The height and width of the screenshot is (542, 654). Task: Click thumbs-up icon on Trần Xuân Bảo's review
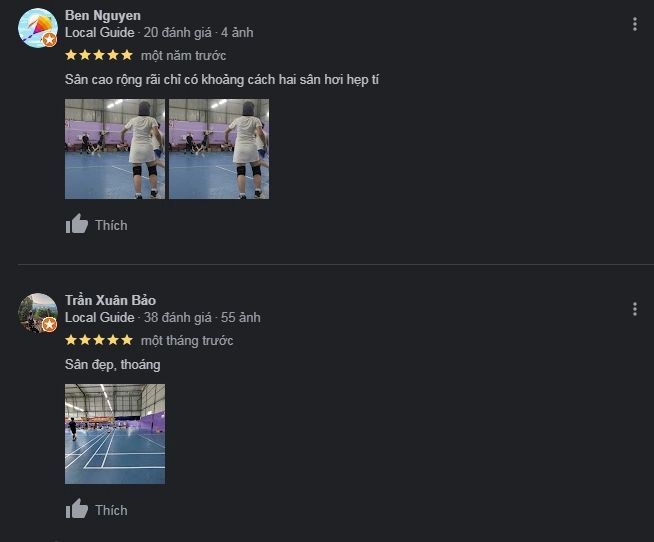[77, 509]
